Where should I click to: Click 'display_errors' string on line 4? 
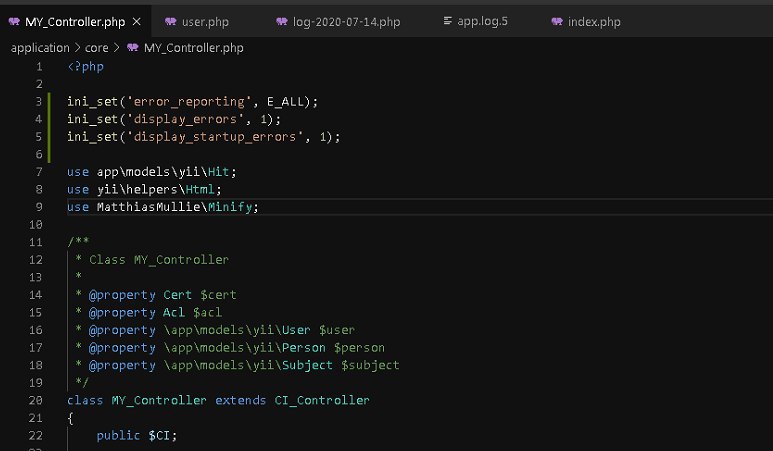coord(185,119)
